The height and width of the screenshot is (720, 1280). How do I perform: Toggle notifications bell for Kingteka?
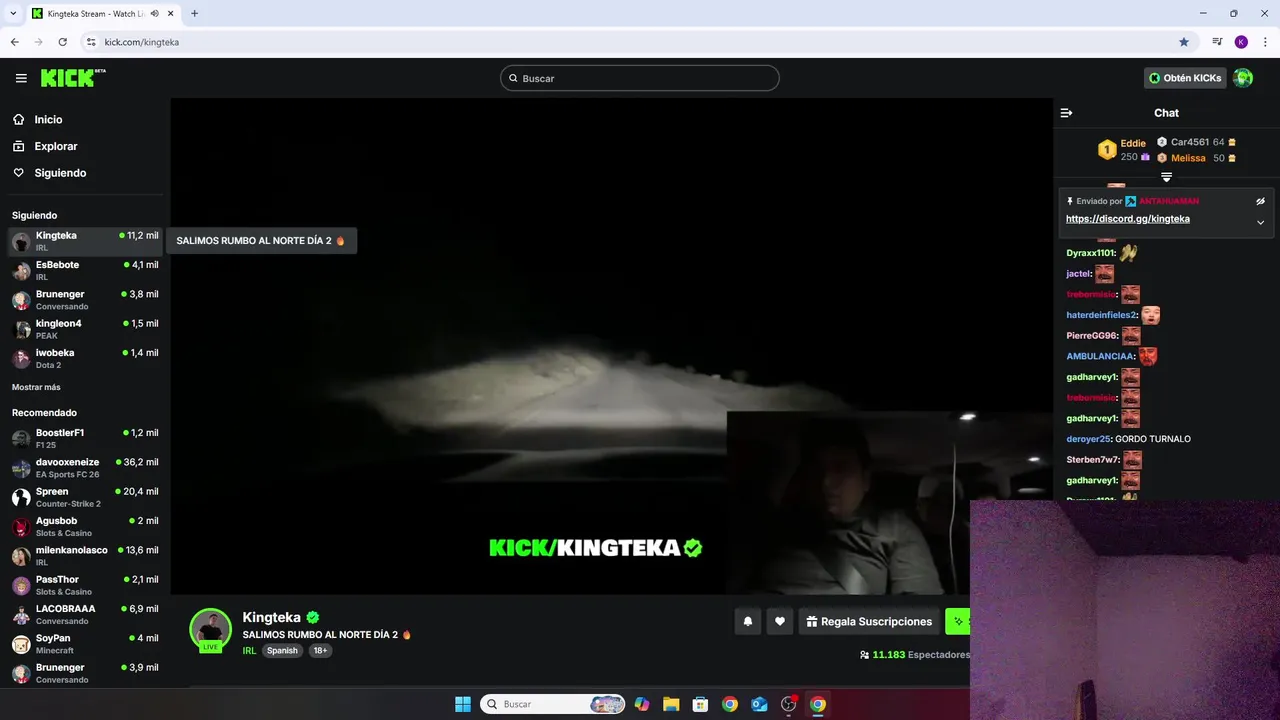[x=747, y=621]
